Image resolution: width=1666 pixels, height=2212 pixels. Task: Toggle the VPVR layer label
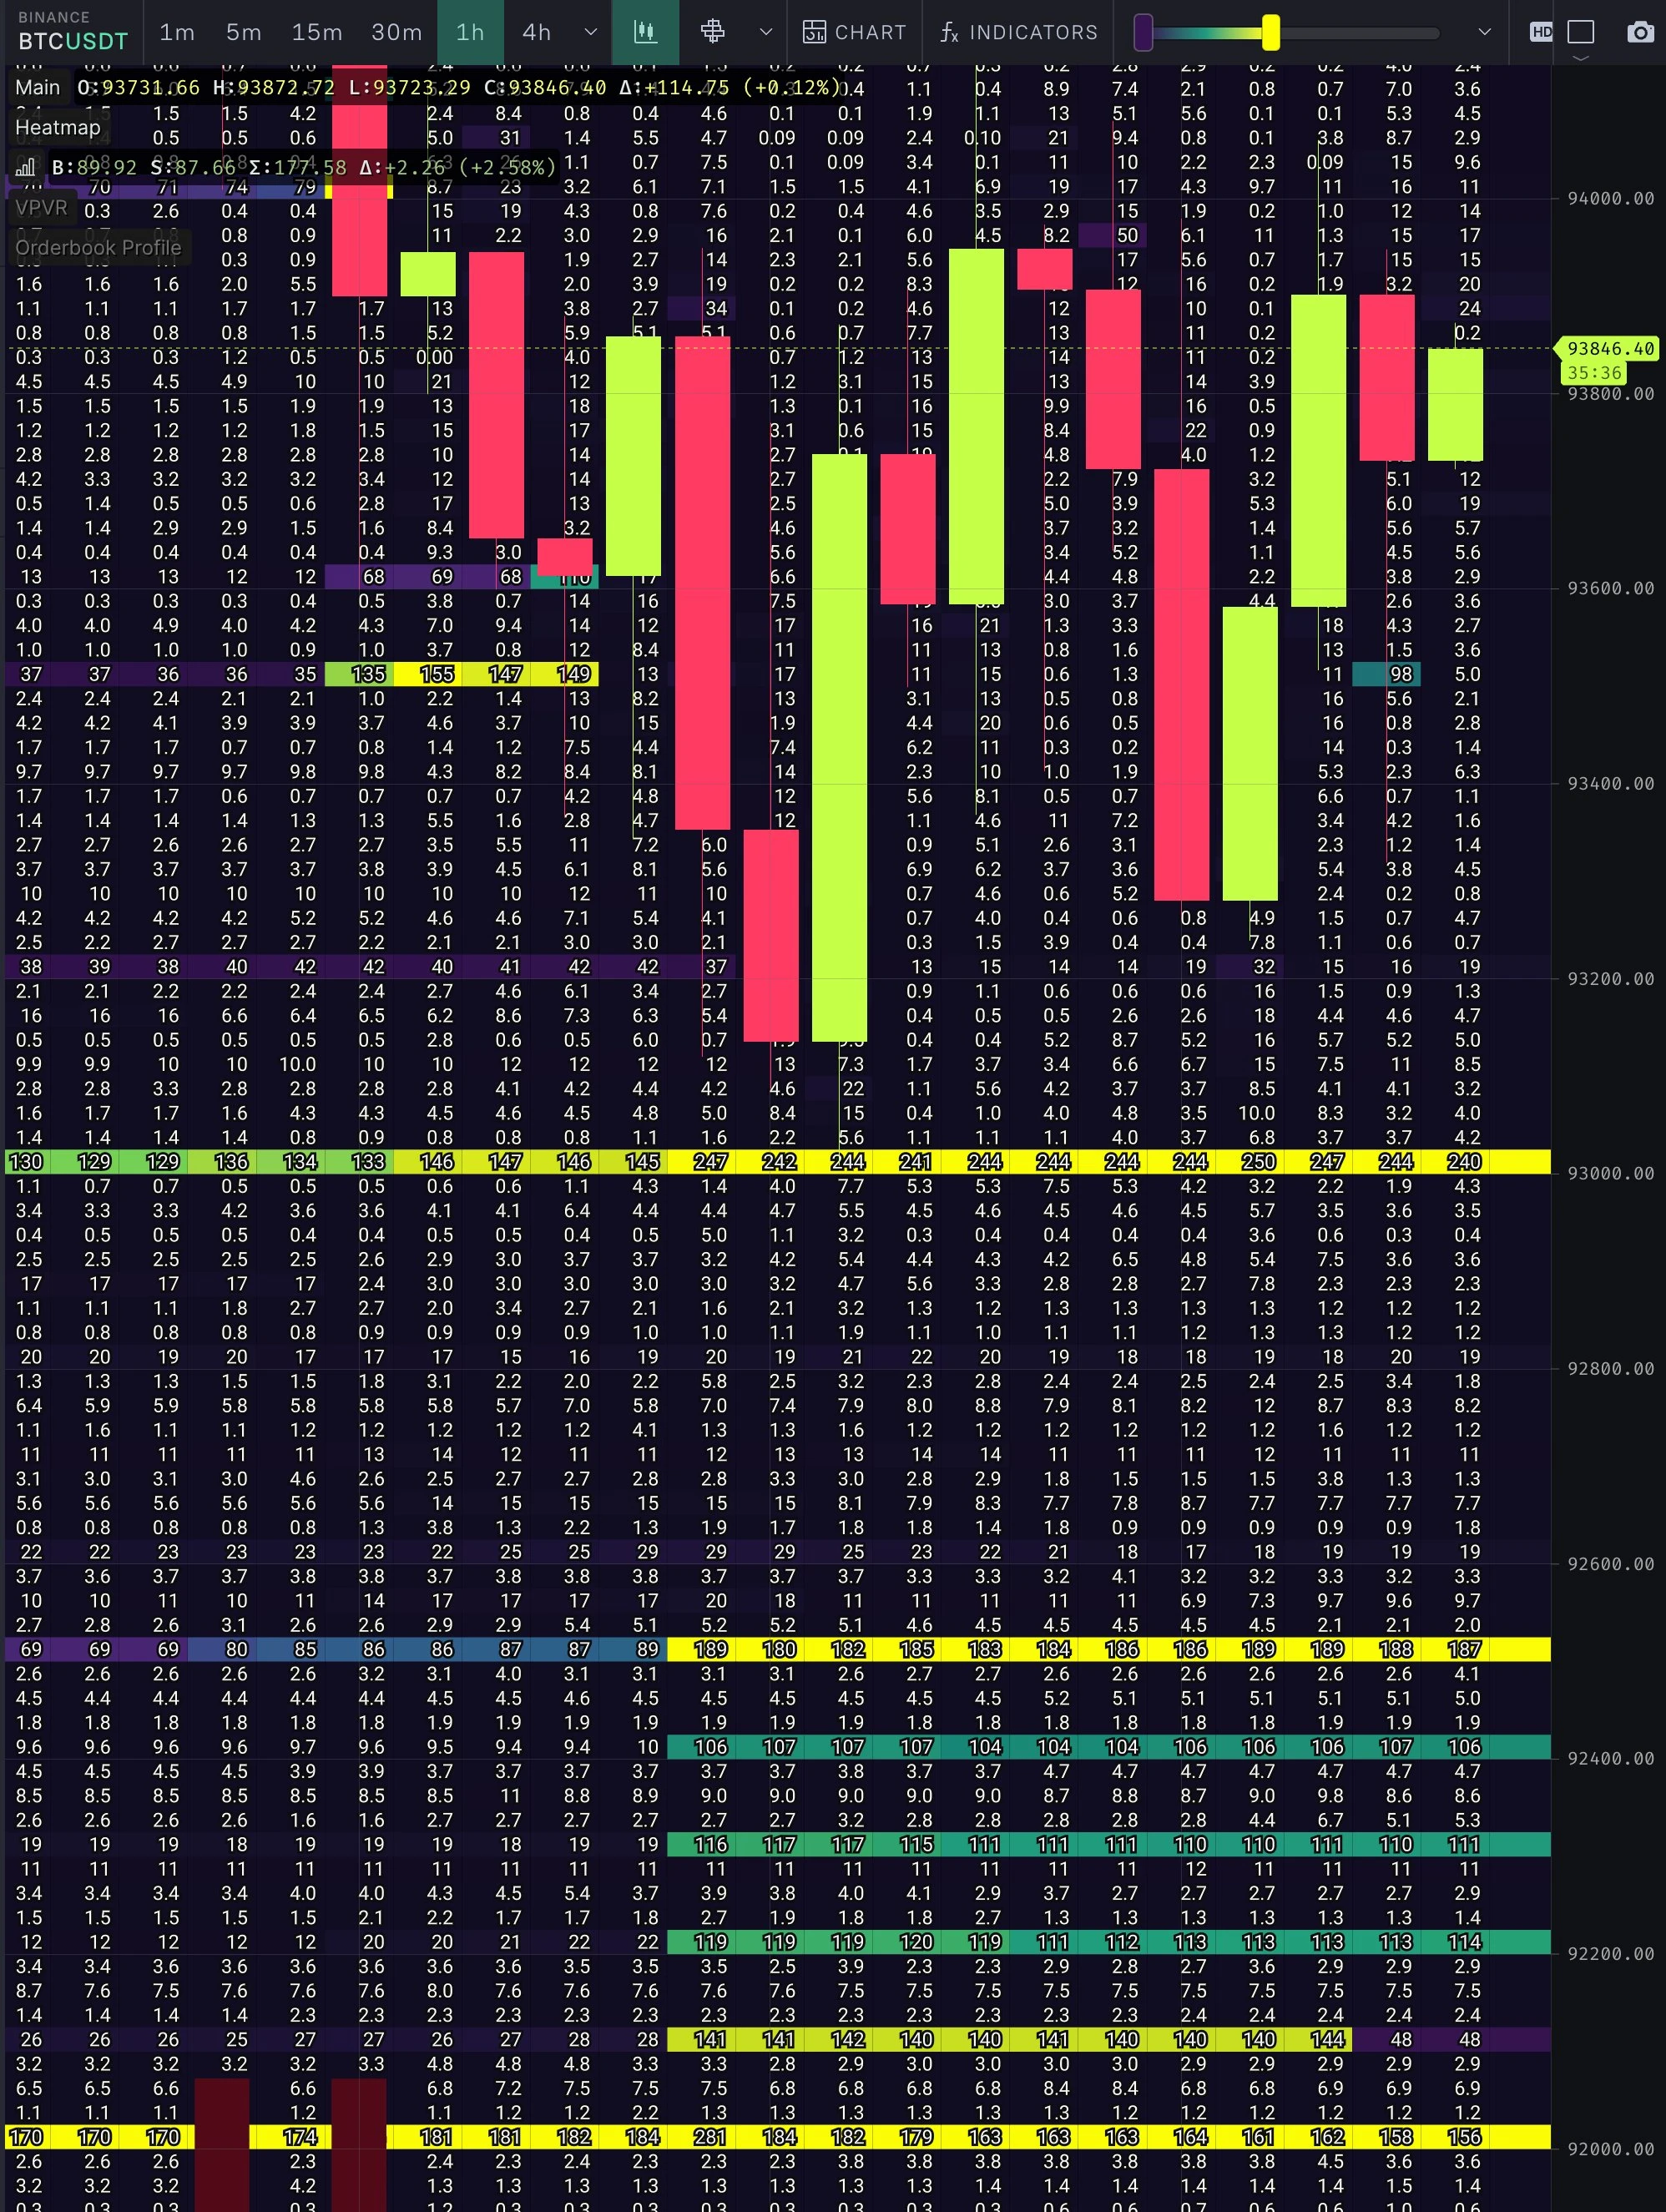(x=41, y=207)
